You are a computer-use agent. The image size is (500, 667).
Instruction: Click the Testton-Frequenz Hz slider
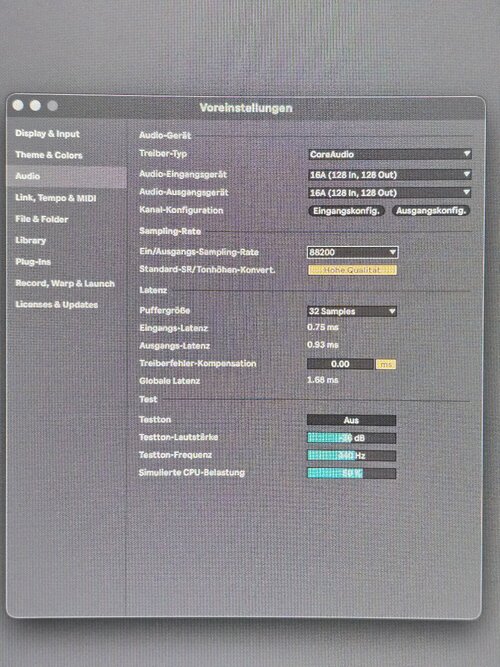(x=351, y=456)
